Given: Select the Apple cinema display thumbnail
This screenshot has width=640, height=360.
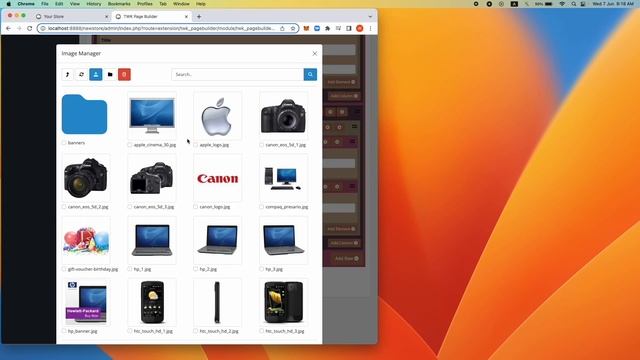Looking at the screenshot, I should (x=152, y=116).
